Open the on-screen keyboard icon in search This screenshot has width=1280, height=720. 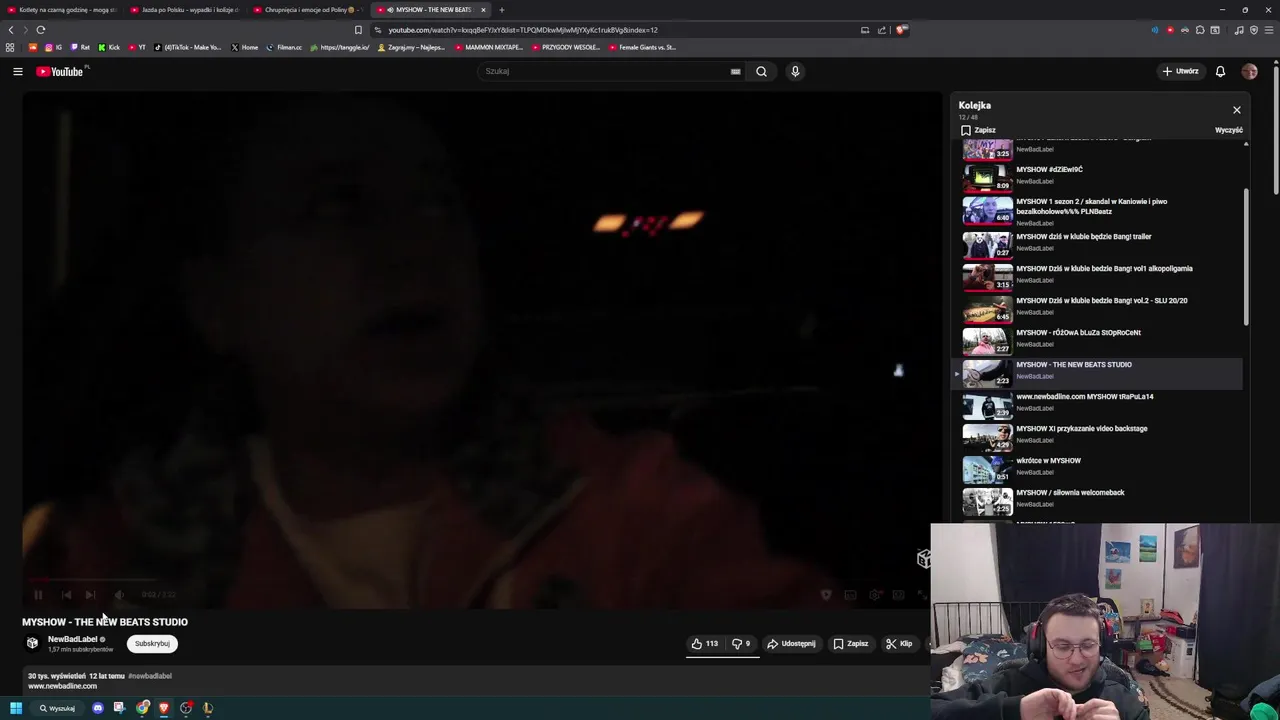[735, 71]
